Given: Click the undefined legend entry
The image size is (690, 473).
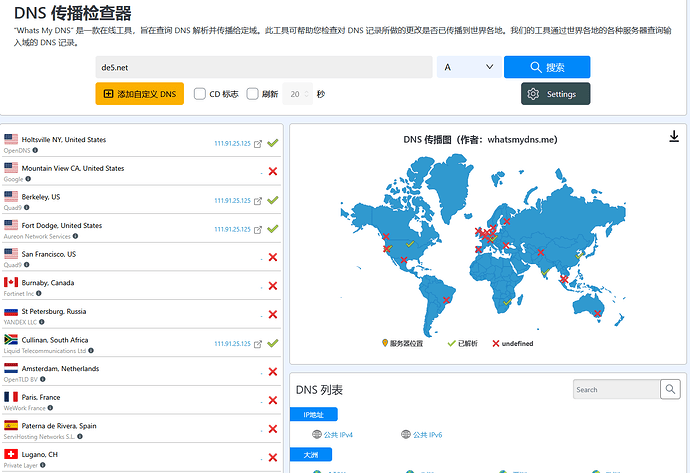Looking at the screenshot, I should pyautogui.click(x=513, y=343).
